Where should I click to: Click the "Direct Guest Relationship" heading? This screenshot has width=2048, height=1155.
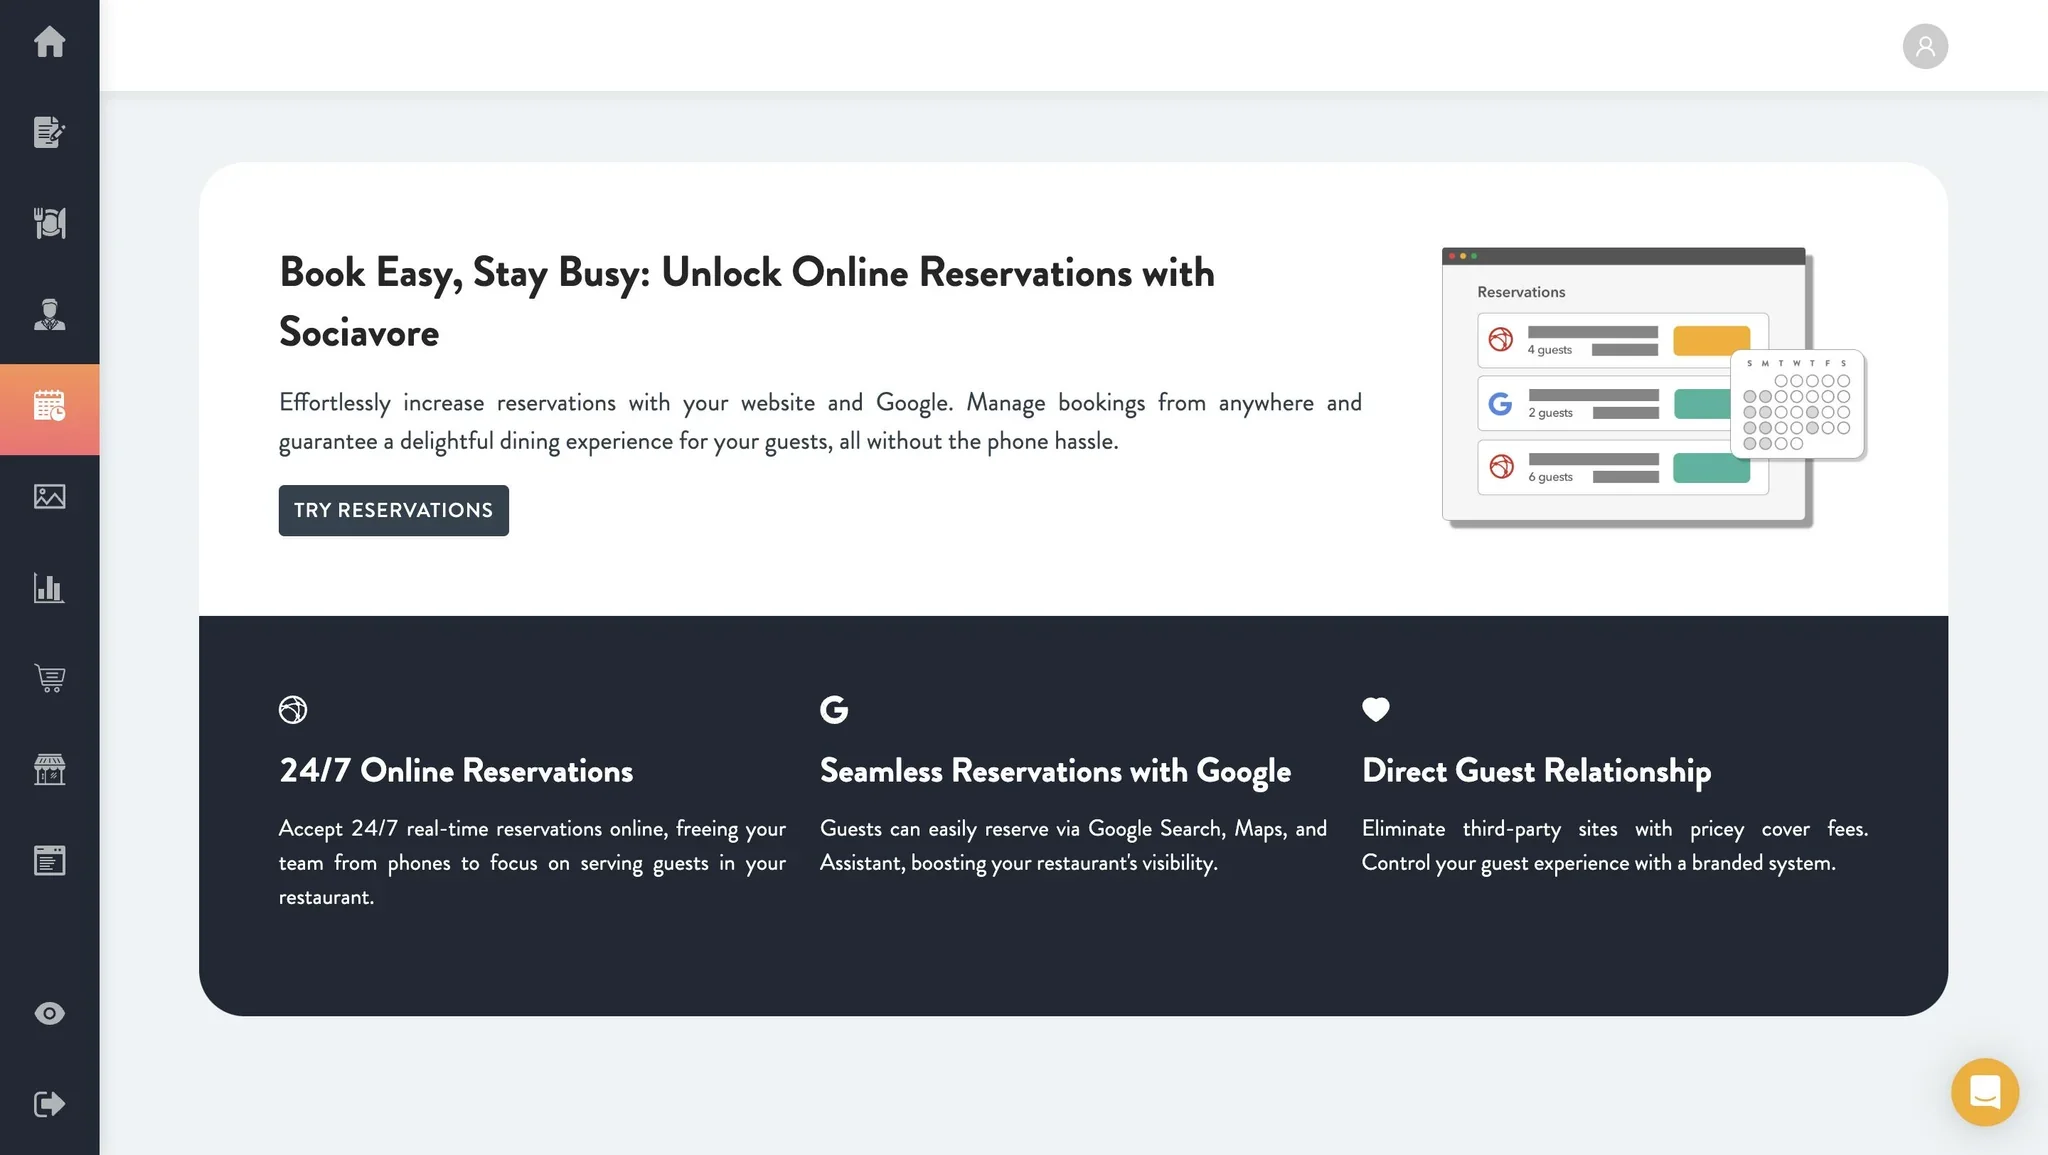pyautogui.click(x=1536, y=770)
